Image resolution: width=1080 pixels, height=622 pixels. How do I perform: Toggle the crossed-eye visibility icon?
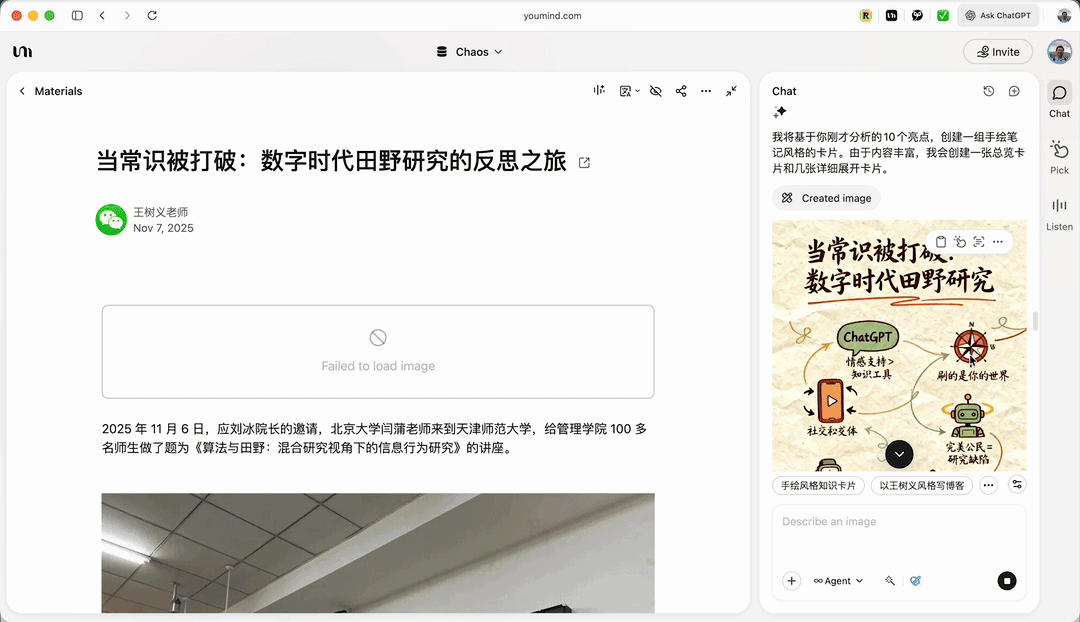coord(656,91)
